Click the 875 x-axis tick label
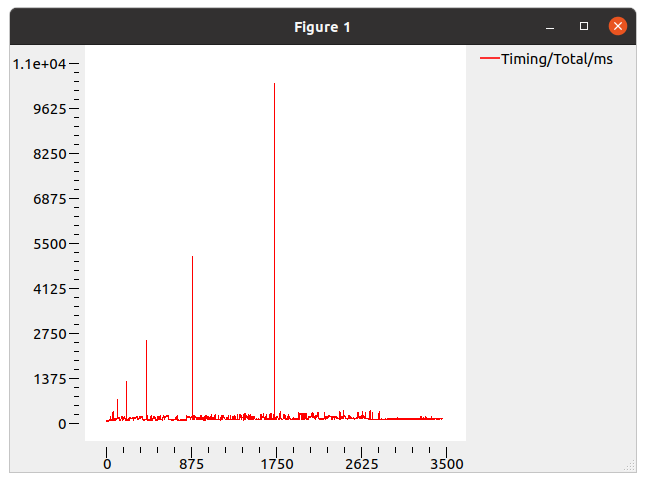The image size is (646, 482). point(192,464)
